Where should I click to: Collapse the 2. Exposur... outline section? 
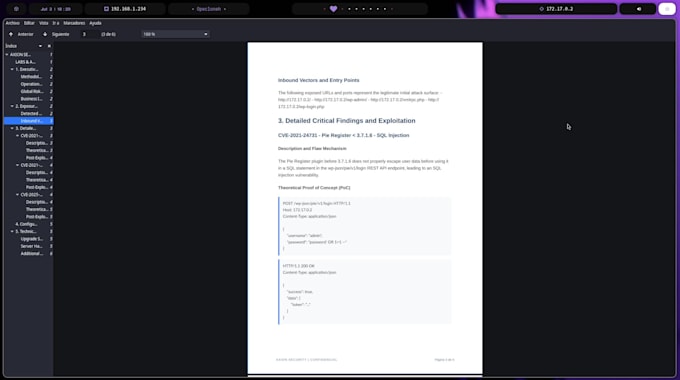pos(12,106)
